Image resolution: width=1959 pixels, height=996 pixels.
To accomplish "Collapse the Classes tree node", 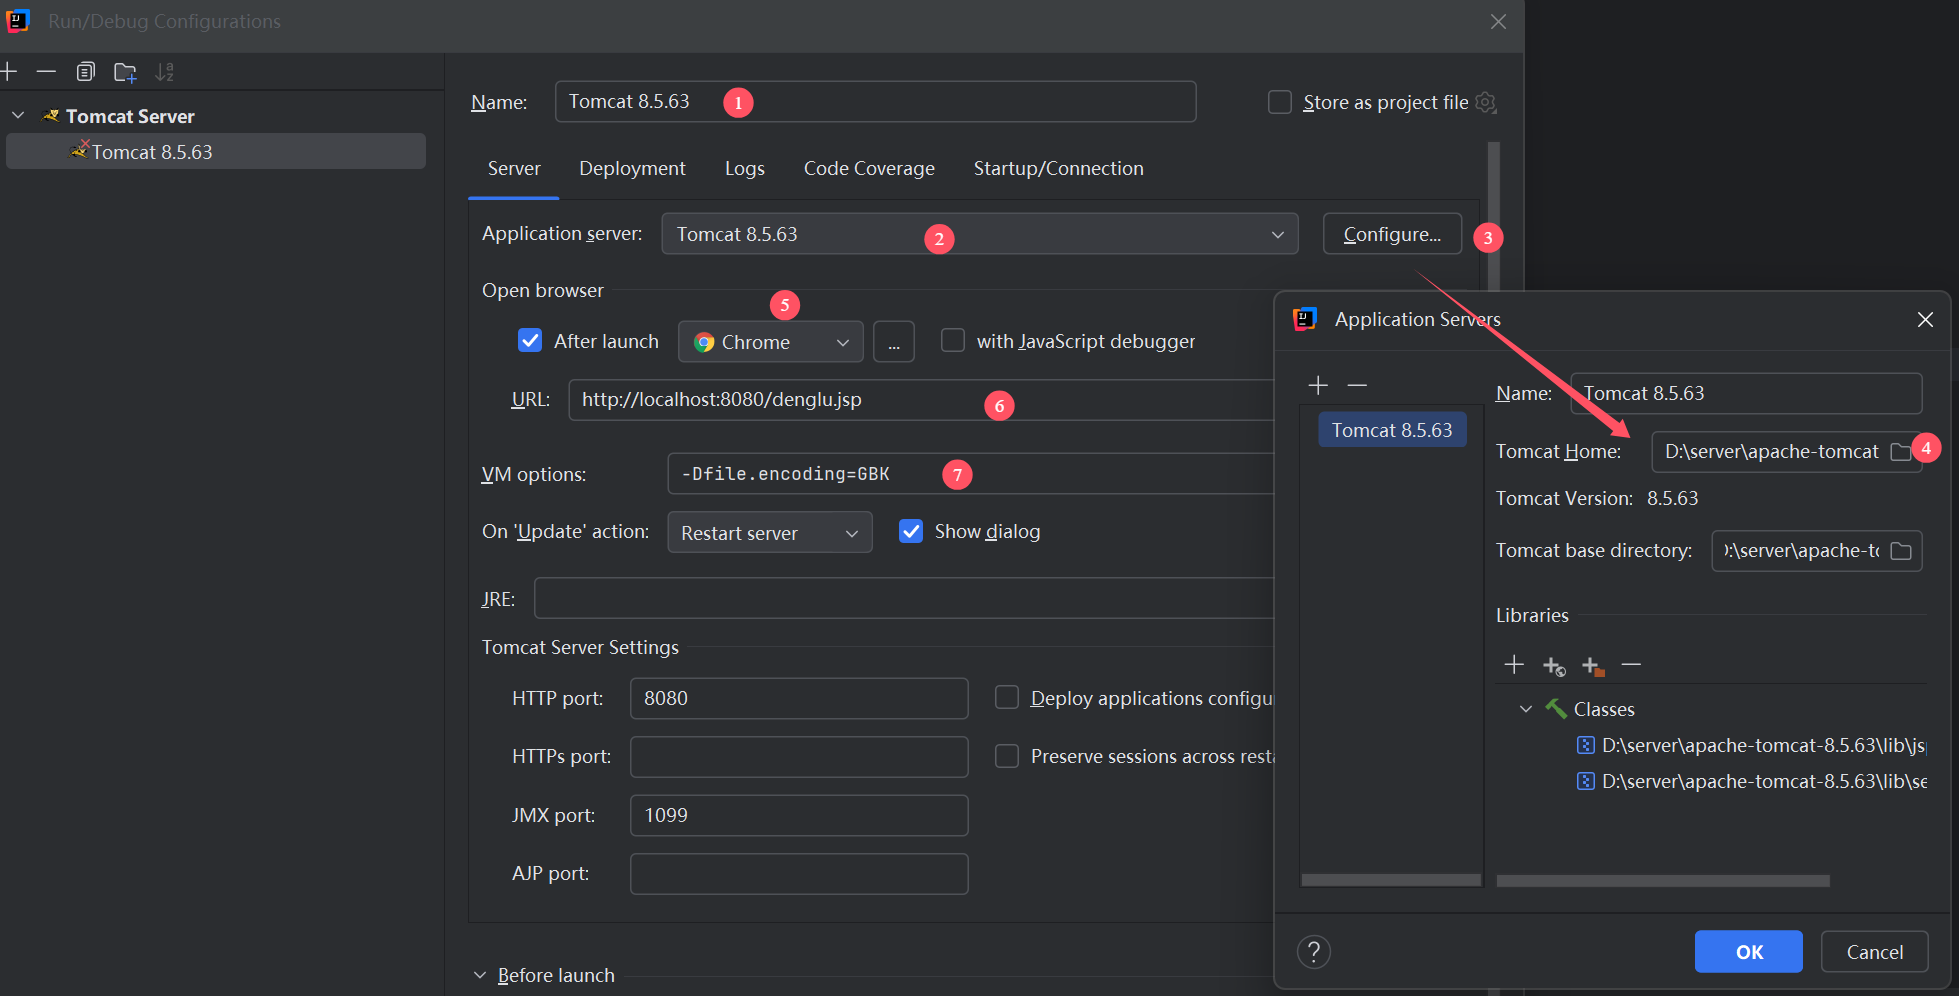I will [x=1526, y=709].
